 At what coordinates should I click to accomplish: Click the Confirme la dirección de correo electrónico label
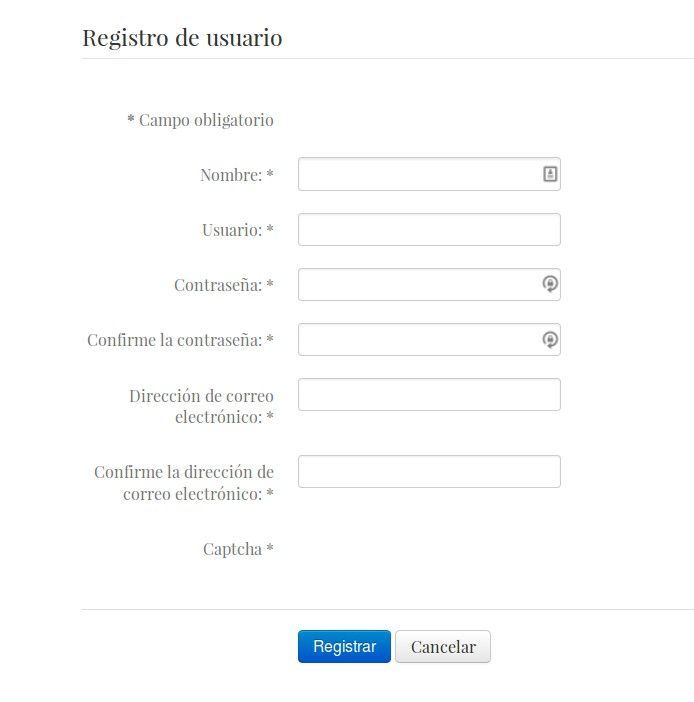tap(184, 483)
